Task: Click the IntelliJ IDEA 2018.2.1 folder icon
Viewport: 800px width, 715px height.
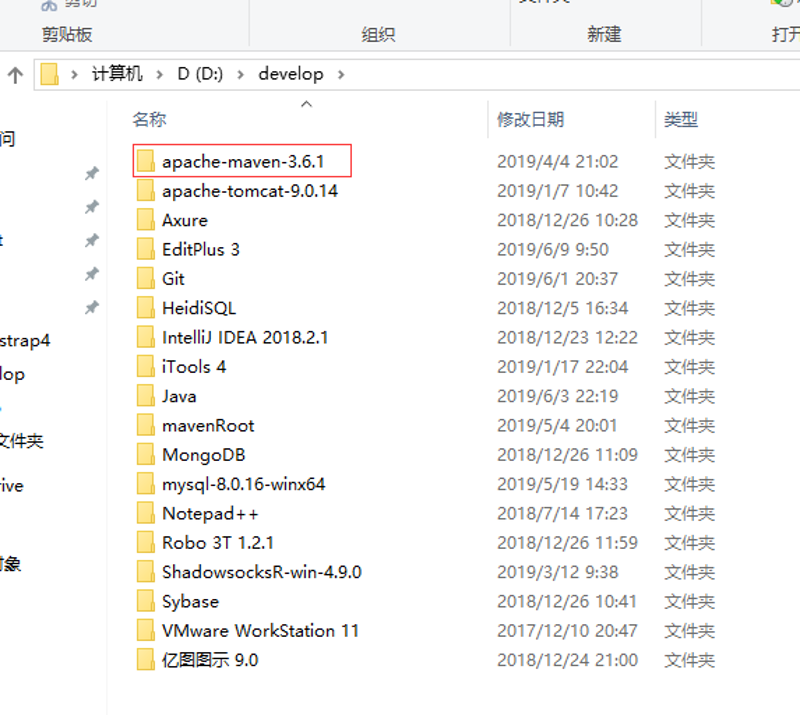Action: (x=145, y=337)
